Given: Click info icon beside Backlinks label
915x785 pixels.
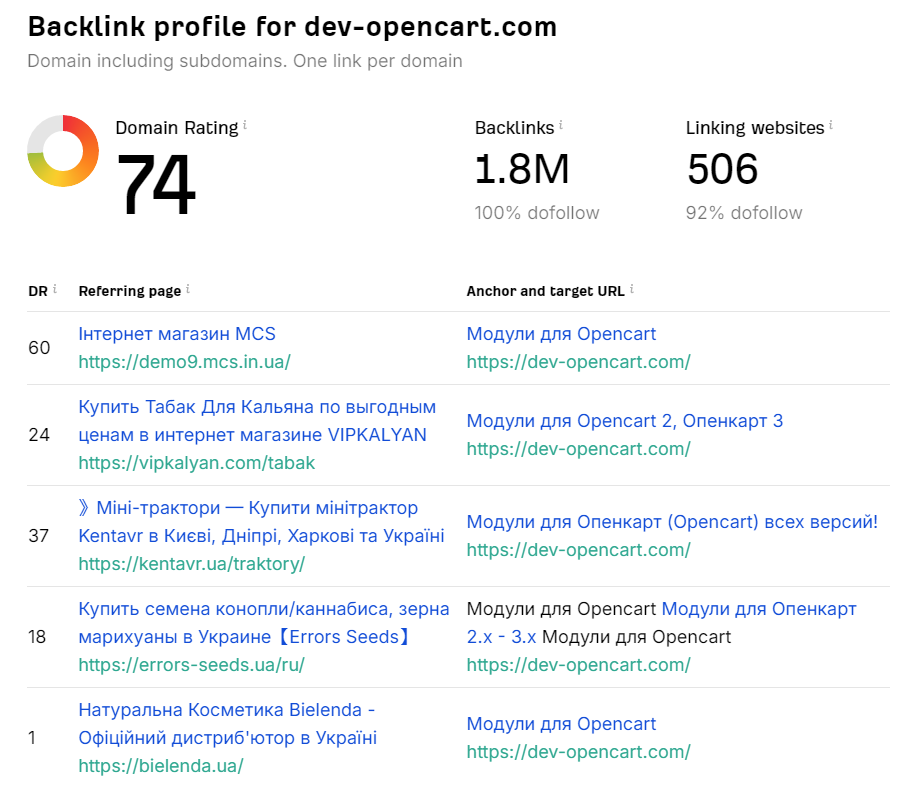Looking at the screenshot, I should point(561,124).
